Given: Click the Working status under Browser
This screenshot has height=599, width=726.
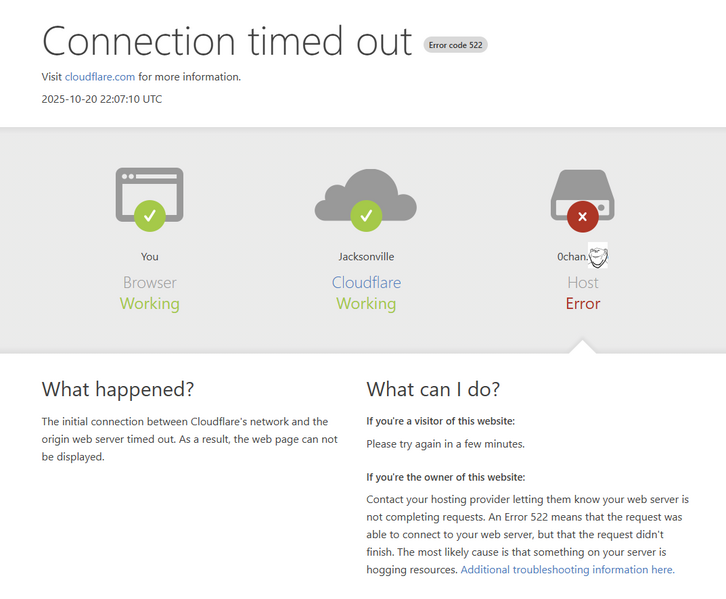Looking at the screenshot, I should coord(150,304).
